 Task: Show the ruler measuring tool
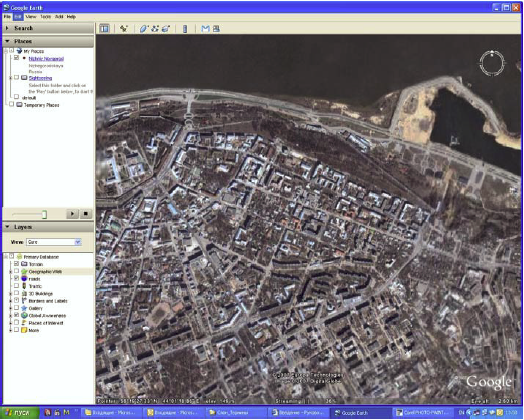coord(185,29)
